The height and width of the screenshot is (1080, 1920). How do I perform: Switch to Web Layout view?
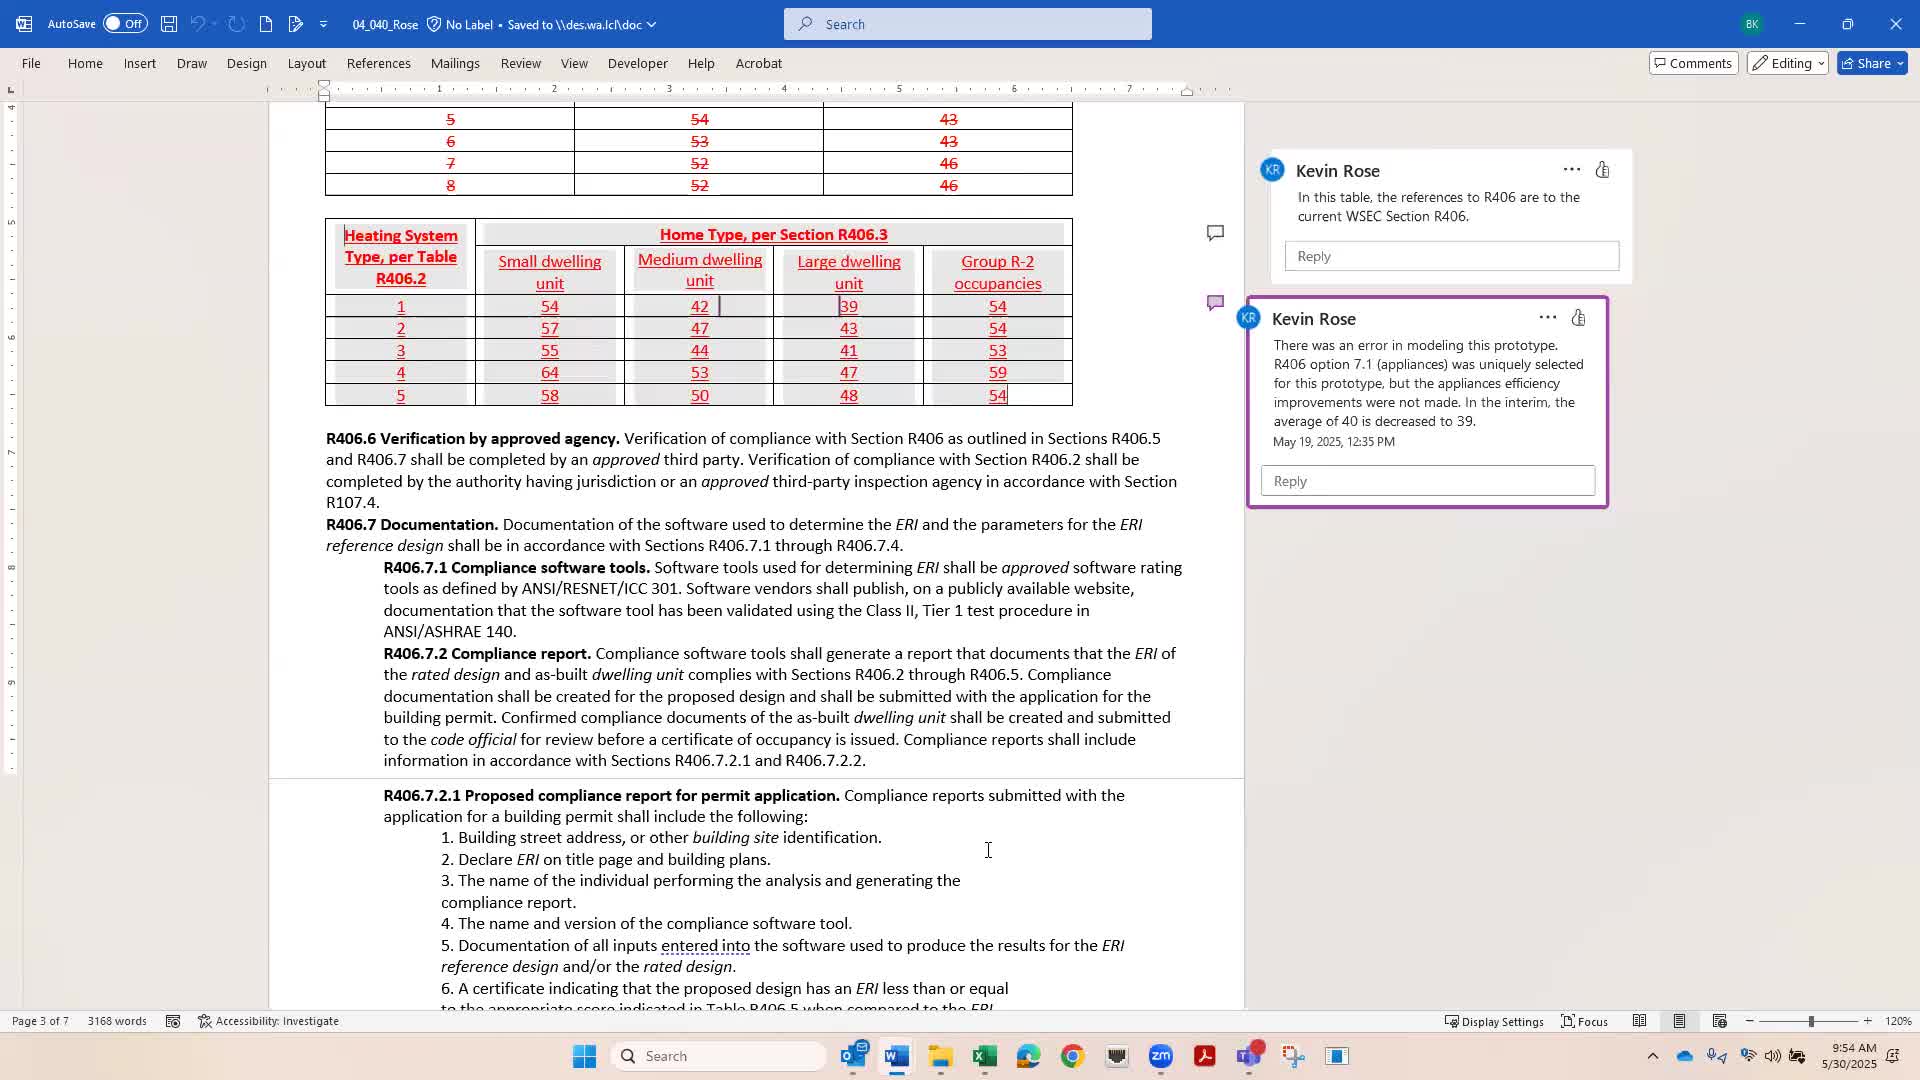(1720, 1021)
